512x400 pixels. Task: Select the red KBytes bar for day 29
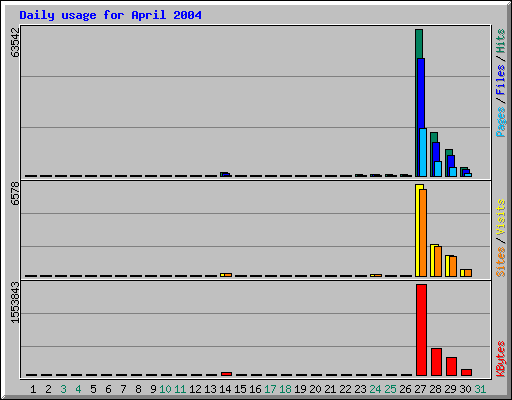(451, 367)
